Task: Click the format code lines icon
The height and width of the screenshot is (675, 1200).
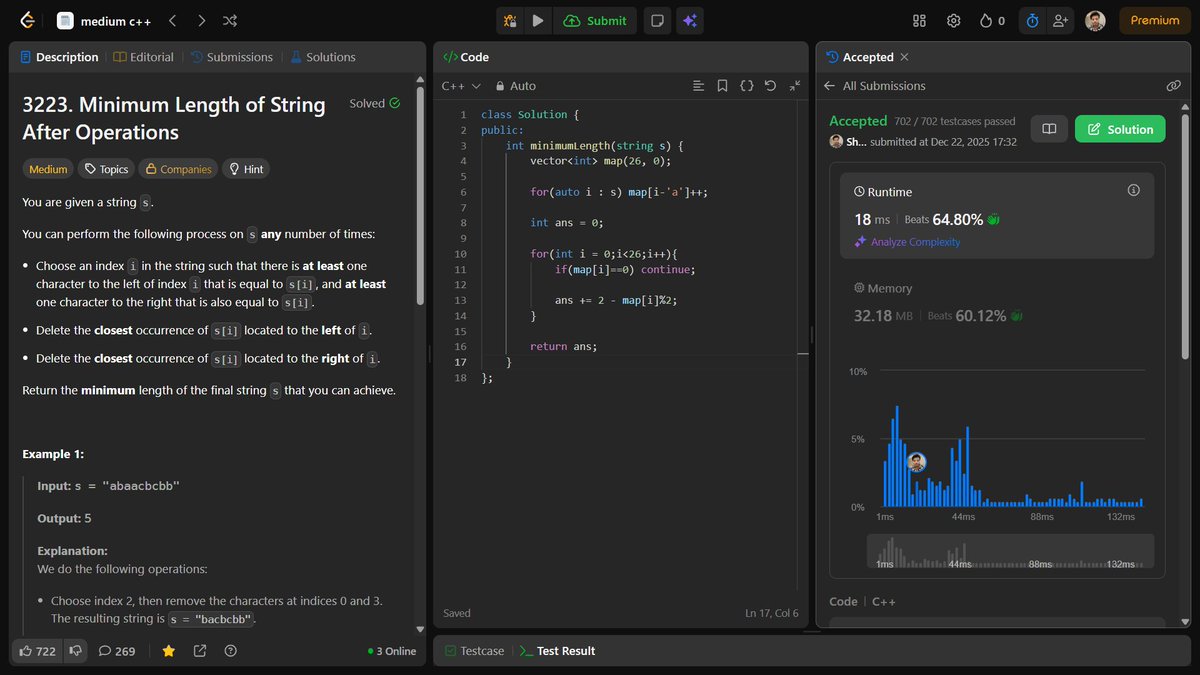Action: coord(698,85)
